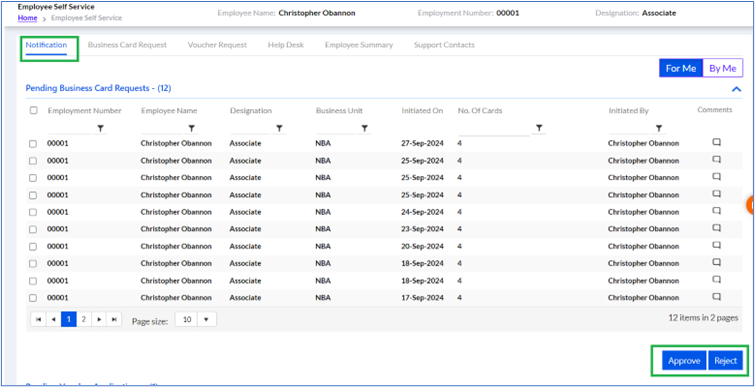Viewport: 755px width, 387px height.
Task: Go to the first page of results
Action: tap(39, 319)
